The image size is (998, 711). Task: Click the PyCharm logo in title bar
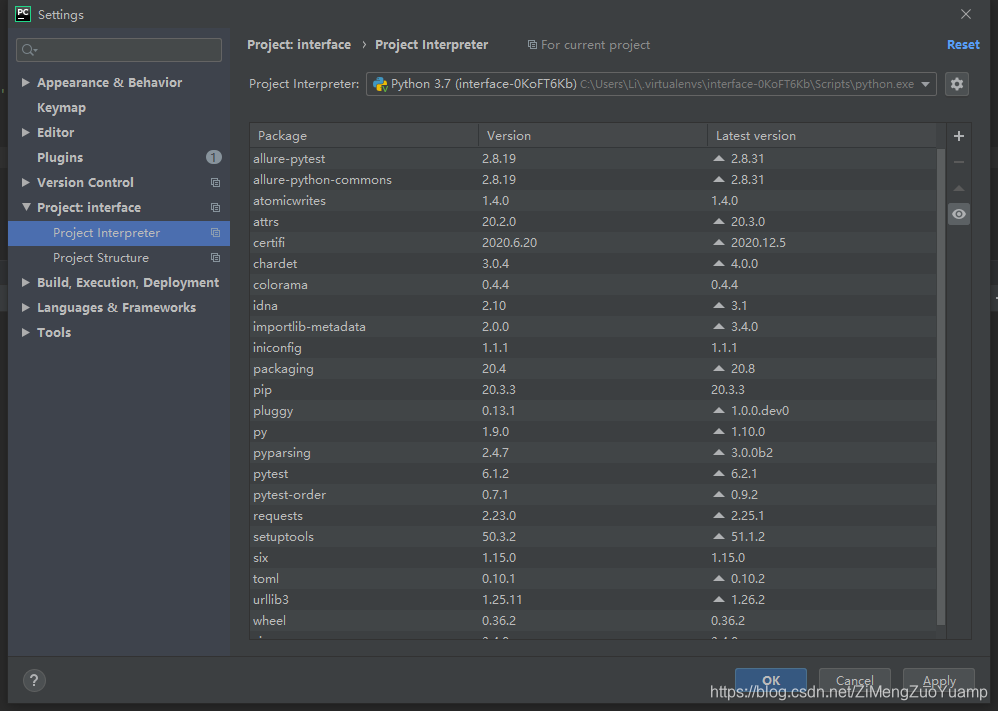click(23, 14)
